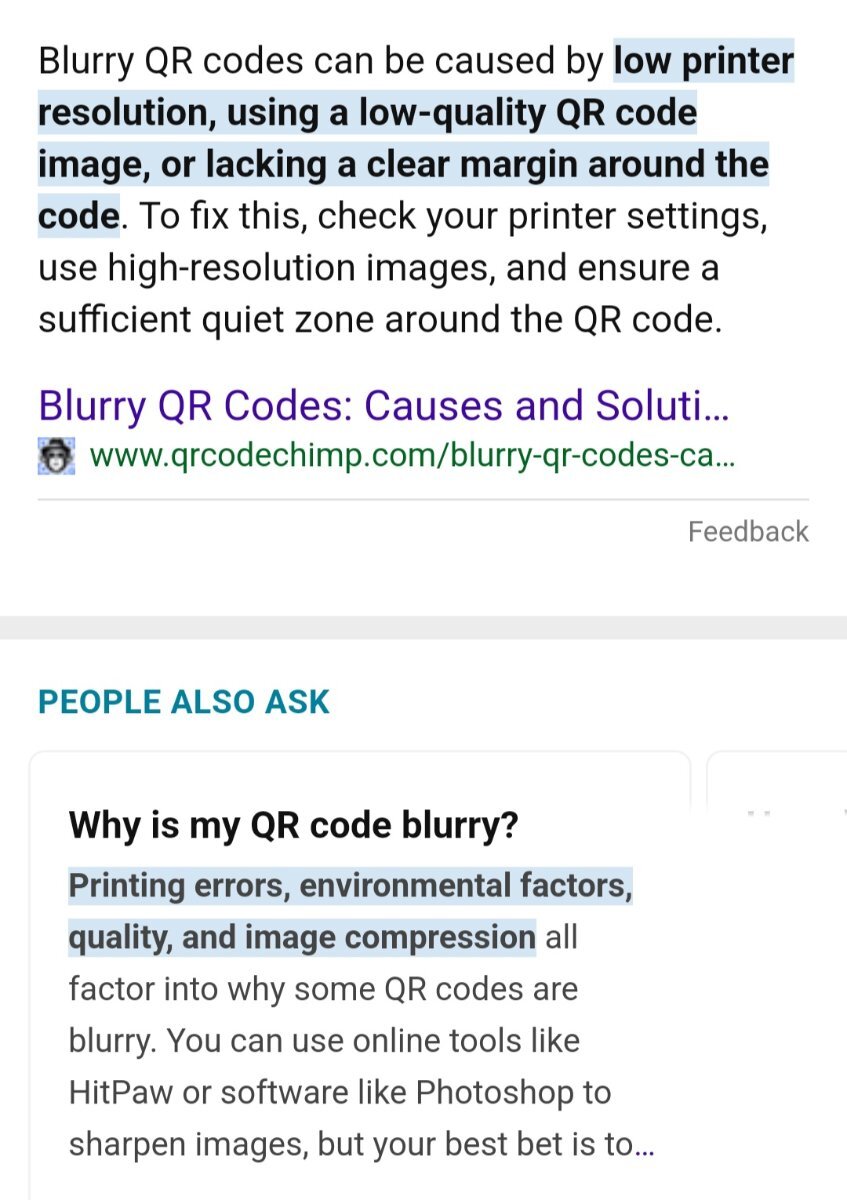
Task: Click the highlighted word 'code' before 'To fix this'
Action: tap(78, 216)
